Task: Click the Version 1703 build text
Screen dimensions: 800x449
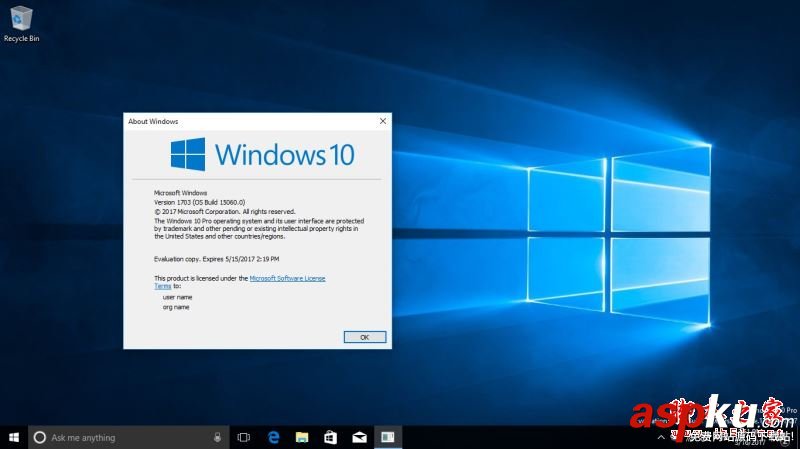Action: pyautogui.click(x=199, y=202)
